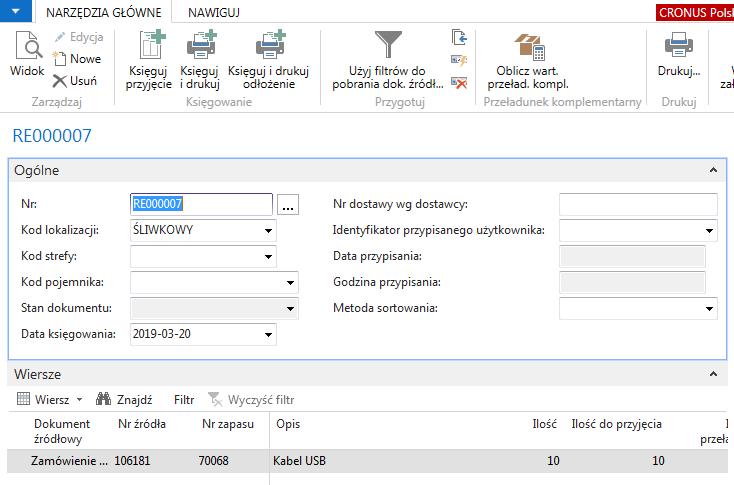Open Kod lokalizacji dropdown
The height and width of the screenshot is (485, 734).
click(x=268, y=230)
